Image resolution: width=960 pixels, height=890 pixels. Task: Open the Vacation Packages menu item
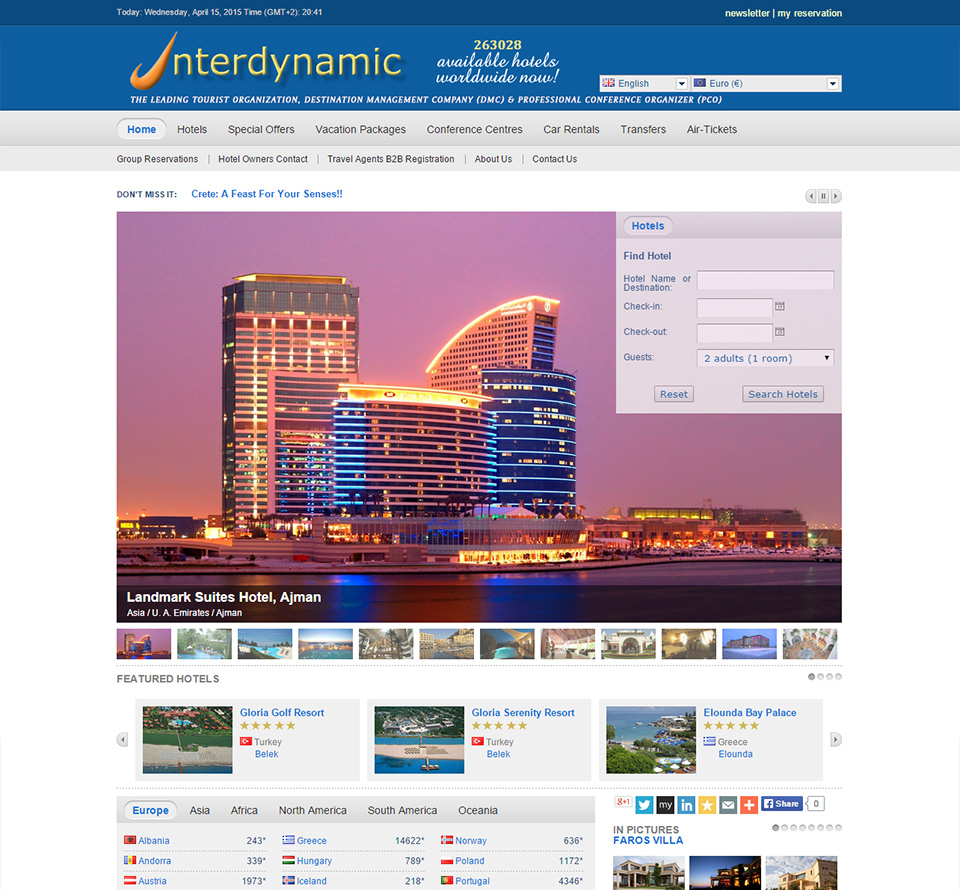click(360, 129)
